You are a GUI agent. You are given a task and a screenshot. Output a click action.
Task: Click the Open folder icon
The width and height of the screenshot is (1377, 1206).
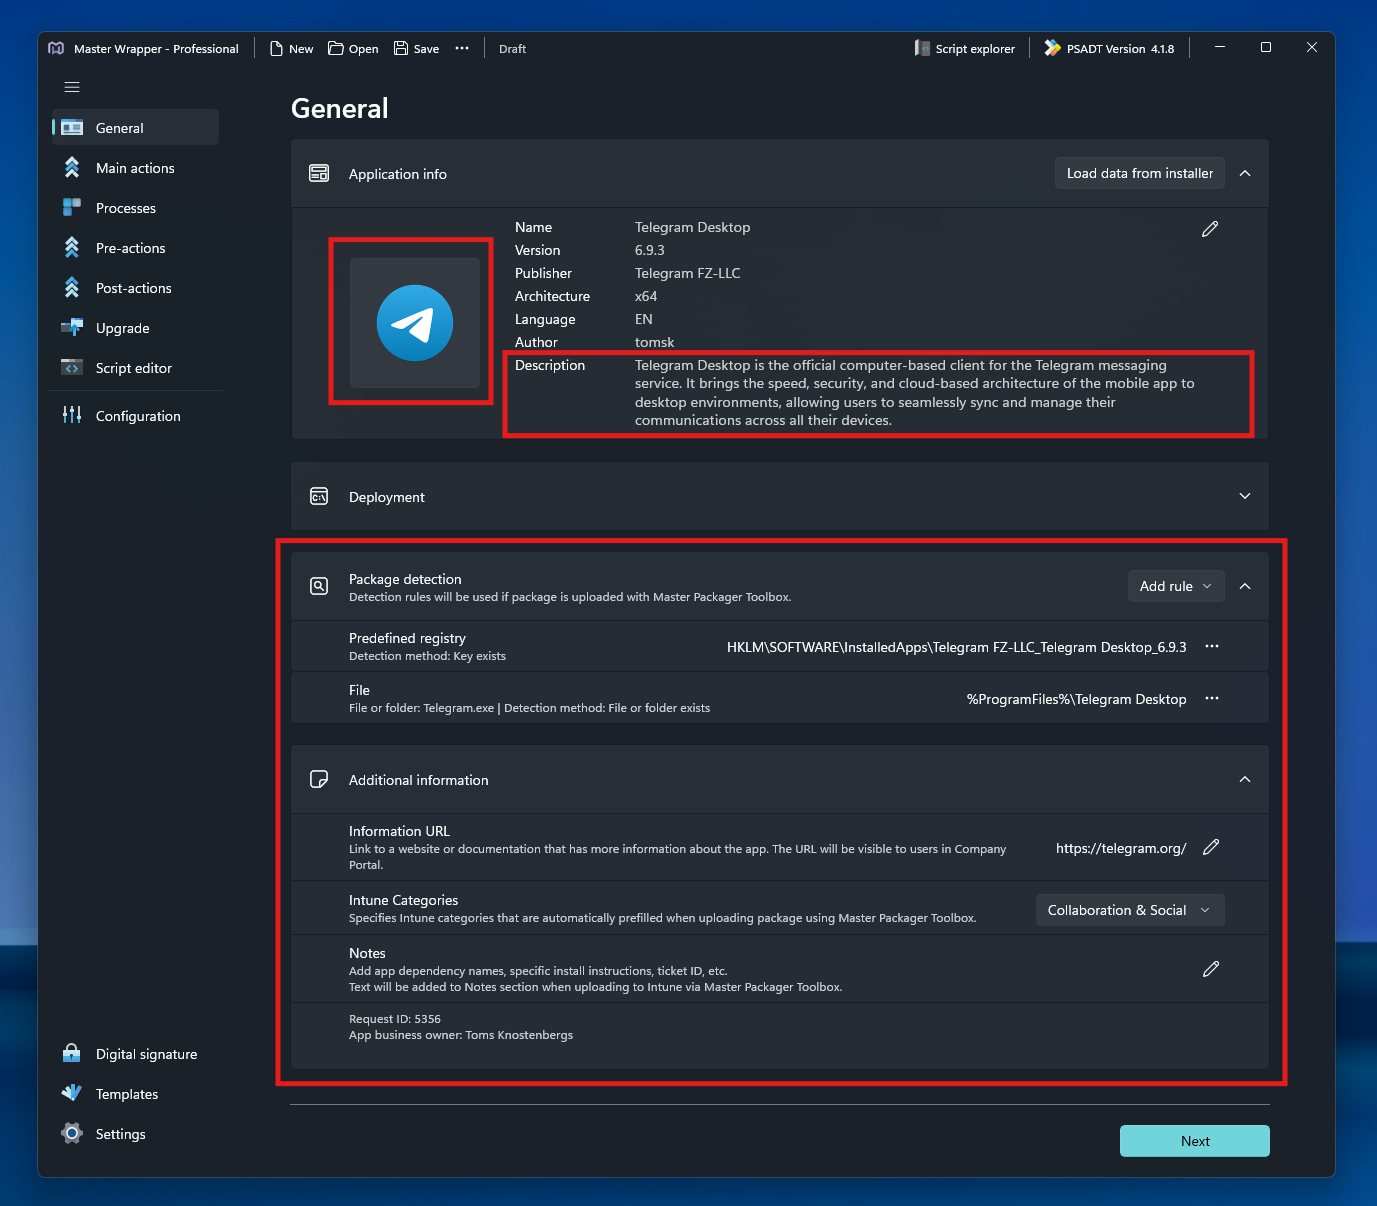pos(336,48)
